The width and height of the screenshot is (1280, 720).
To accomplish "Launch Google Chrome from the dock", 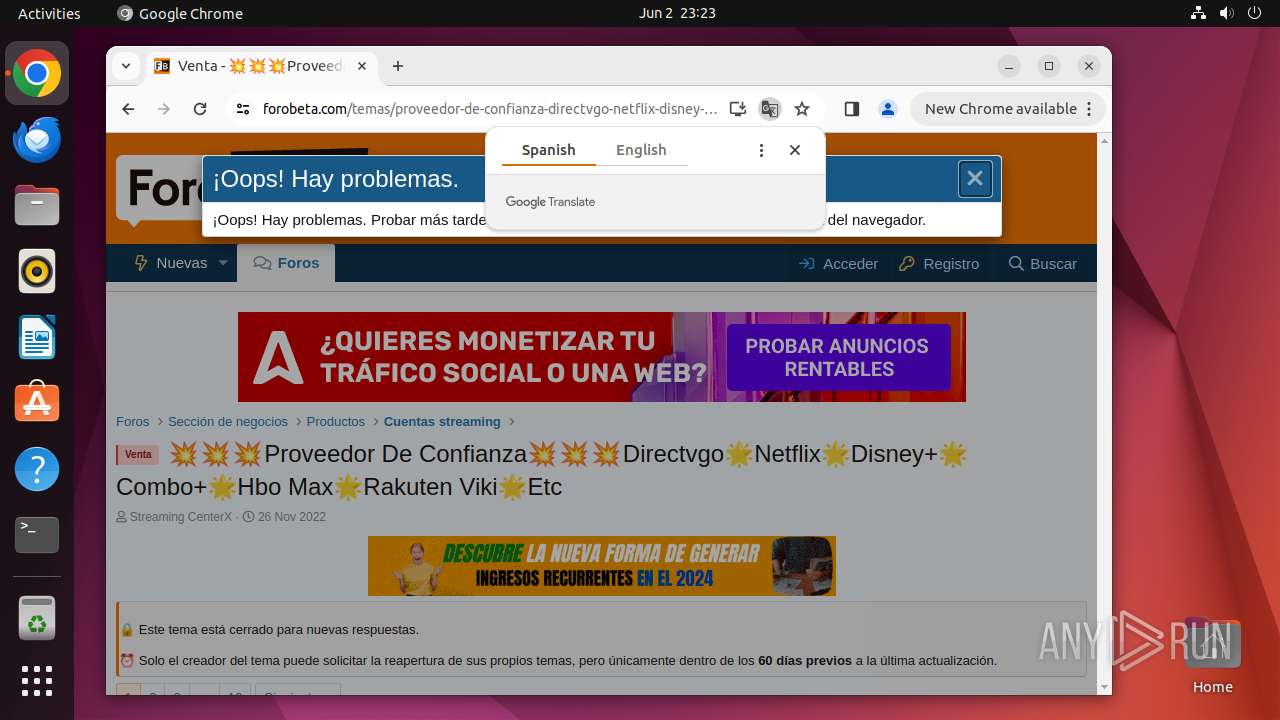I will point(37,74).
